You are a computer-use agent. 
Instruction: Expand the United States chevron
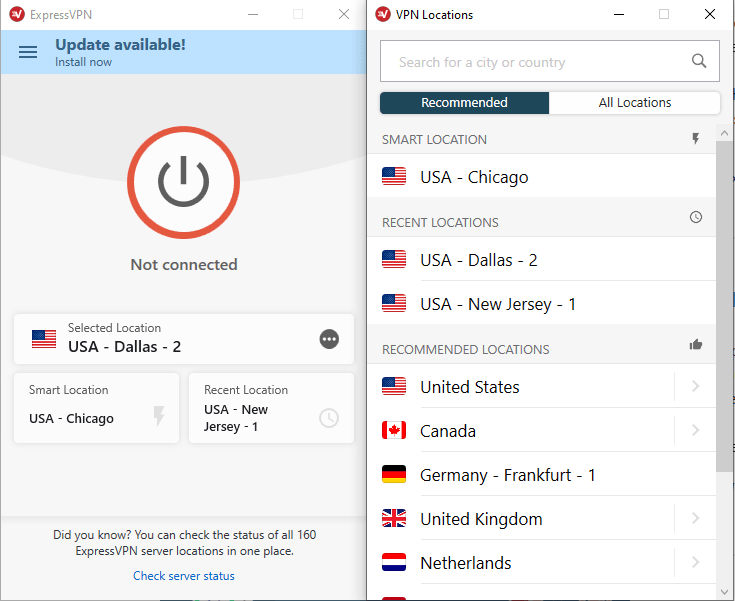coord(696,386)
